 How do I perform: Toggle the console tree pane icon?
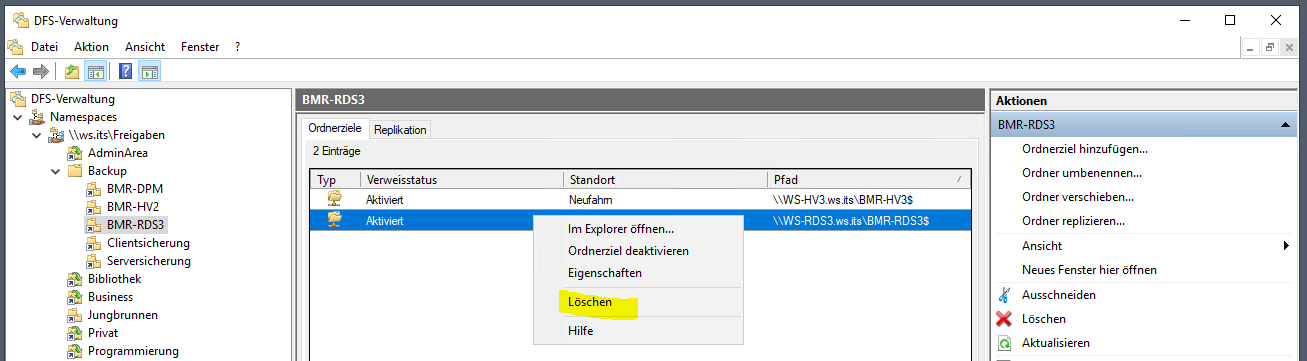point(96,71)
